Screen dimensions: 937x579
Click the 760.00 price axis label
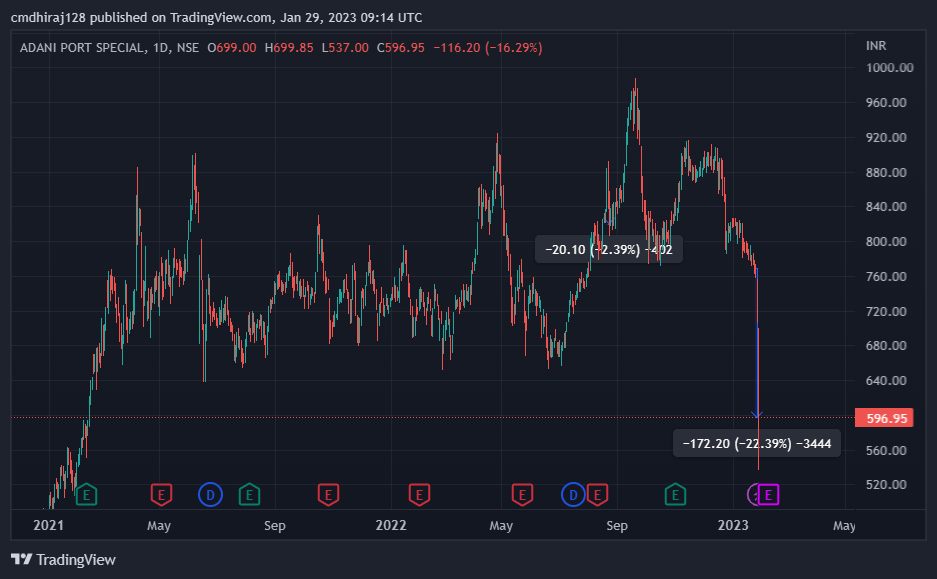pos(886,276)
